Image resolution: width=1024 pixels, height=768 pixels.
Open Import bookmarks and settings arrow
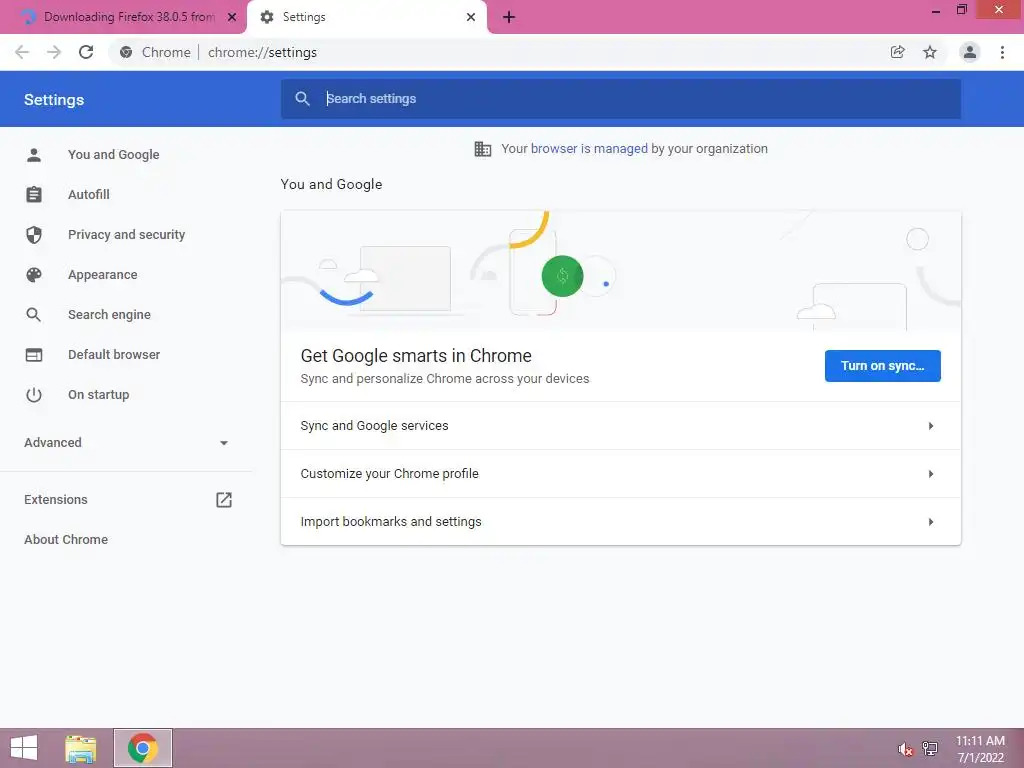(931, 522)
